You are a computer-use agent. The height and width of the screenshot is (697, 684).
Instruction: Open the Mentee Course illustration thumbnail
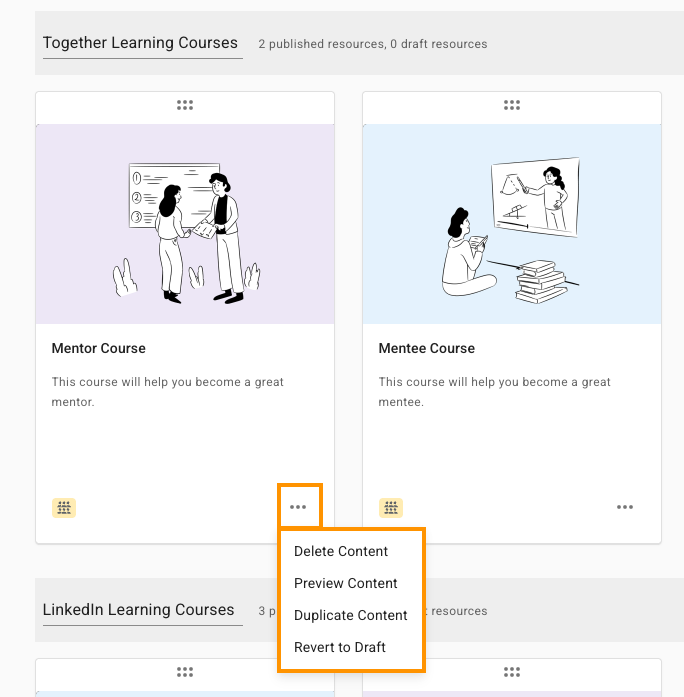(x=512, y=224)
